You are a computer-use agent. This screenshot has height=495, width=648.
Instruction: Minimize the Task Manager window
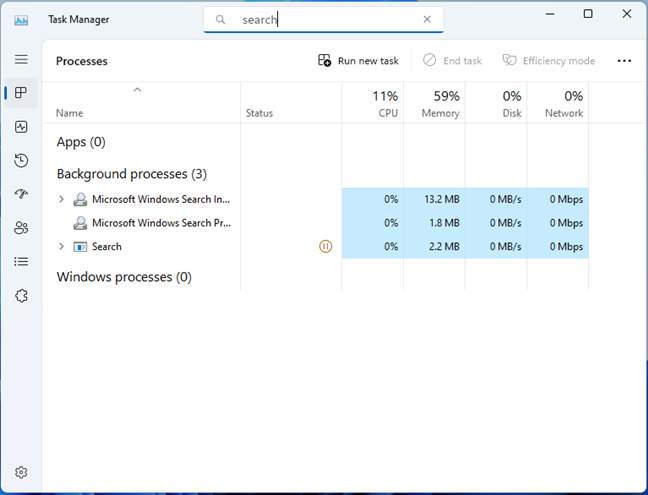point(550,14)
